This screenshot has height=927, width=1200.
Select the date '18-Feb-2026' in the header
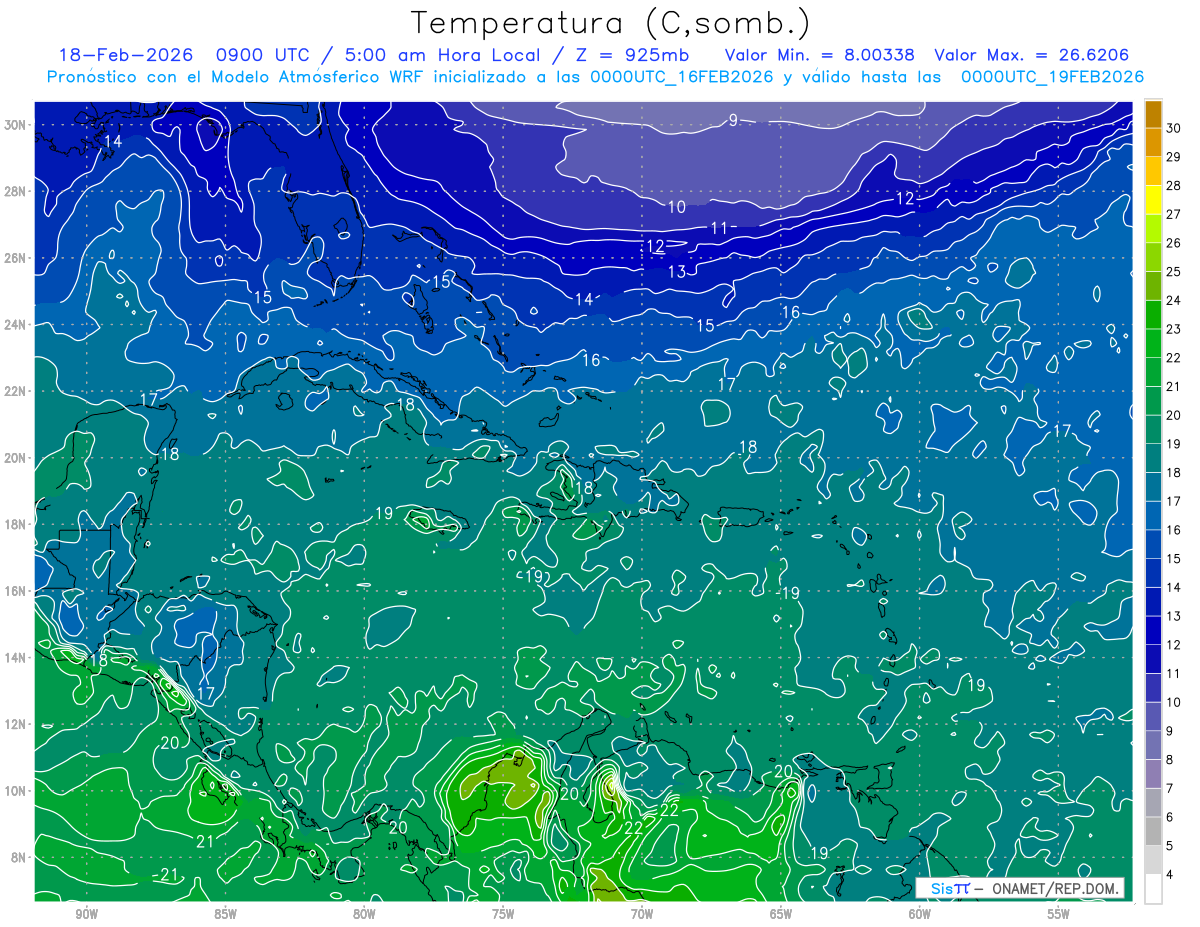128,55
